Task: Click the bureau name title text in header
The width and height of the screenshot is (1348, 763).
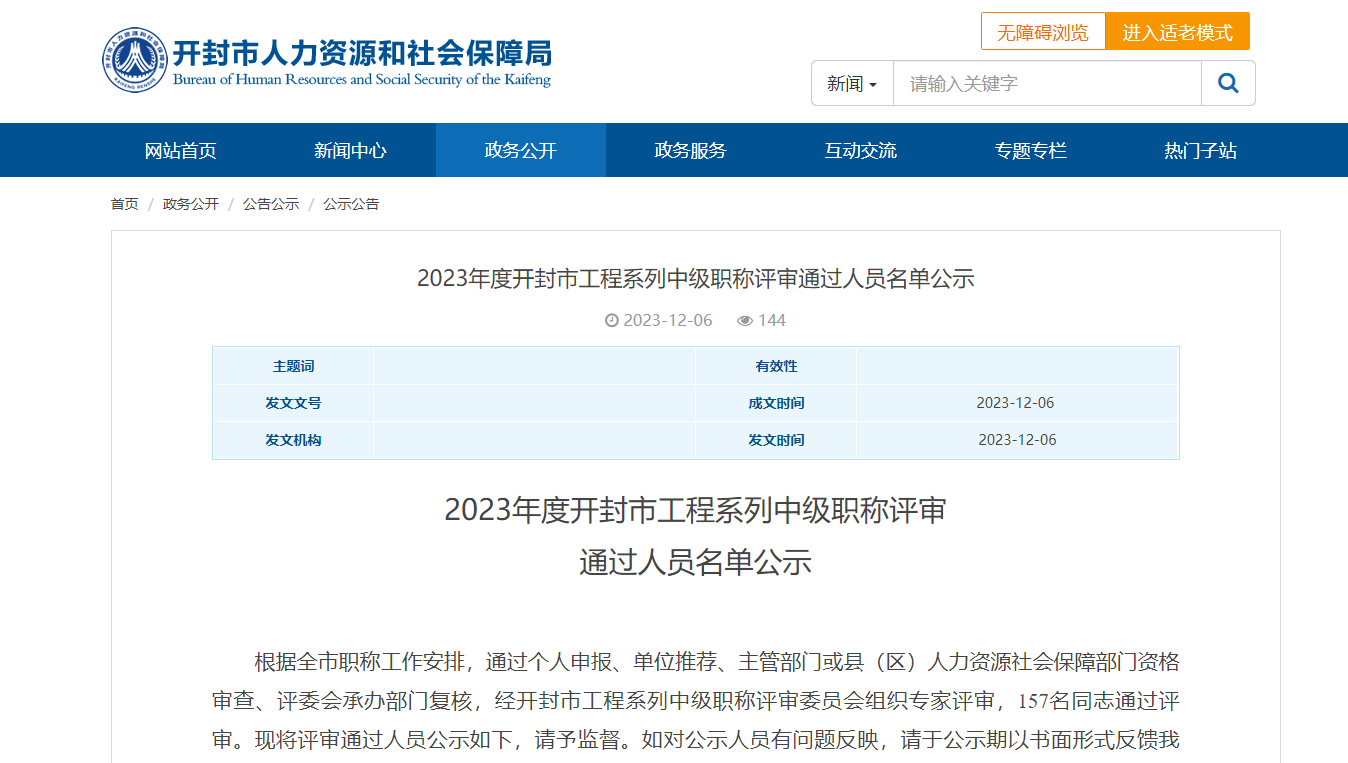Action: pos(362,54)
